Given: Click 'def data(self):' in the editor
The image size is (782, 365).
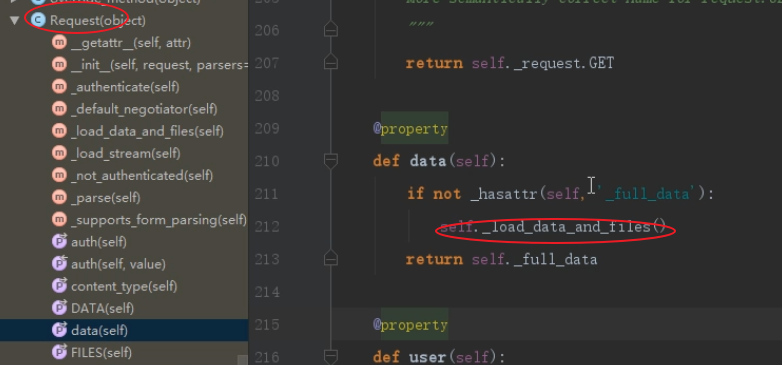Looking at the screenshot, I should coord(439,162).
